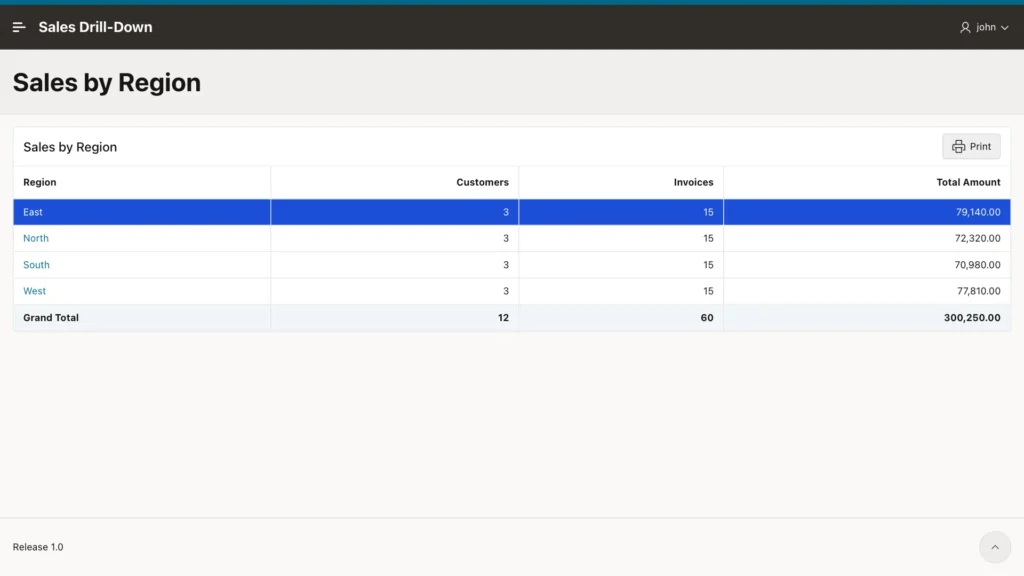Click the customers count in West row

click(x=505, y=291)
